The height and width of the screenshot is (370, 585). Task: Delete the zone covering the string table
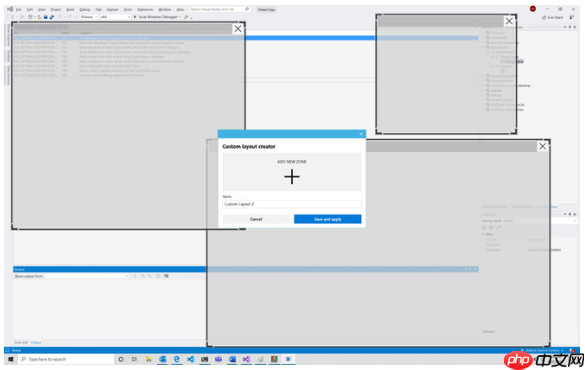coord(238,29)
